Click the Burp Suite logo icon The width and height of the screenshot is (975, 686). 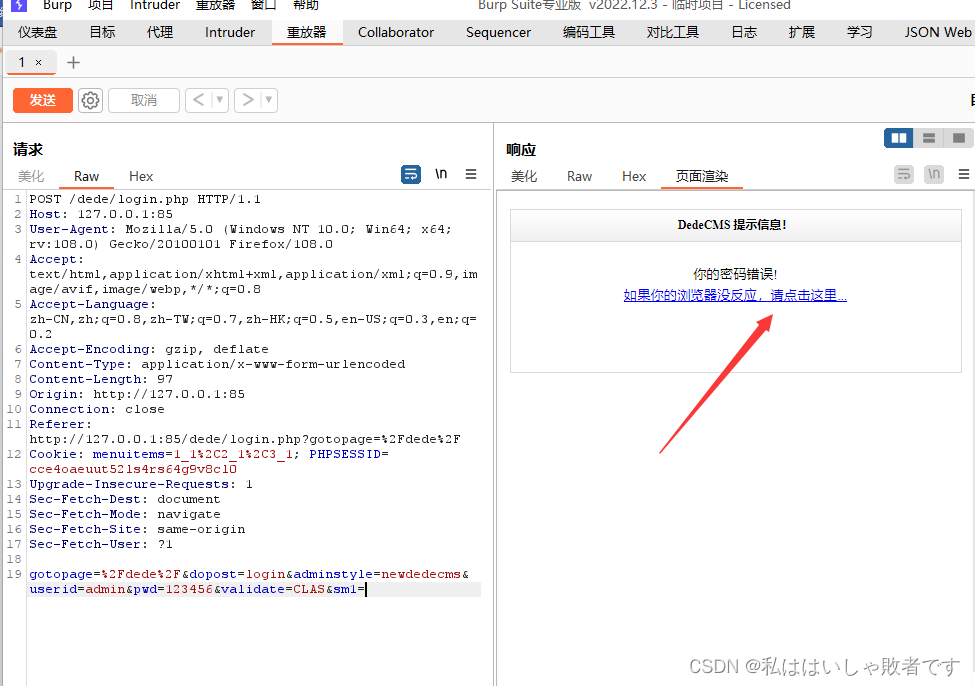(19, 5)
